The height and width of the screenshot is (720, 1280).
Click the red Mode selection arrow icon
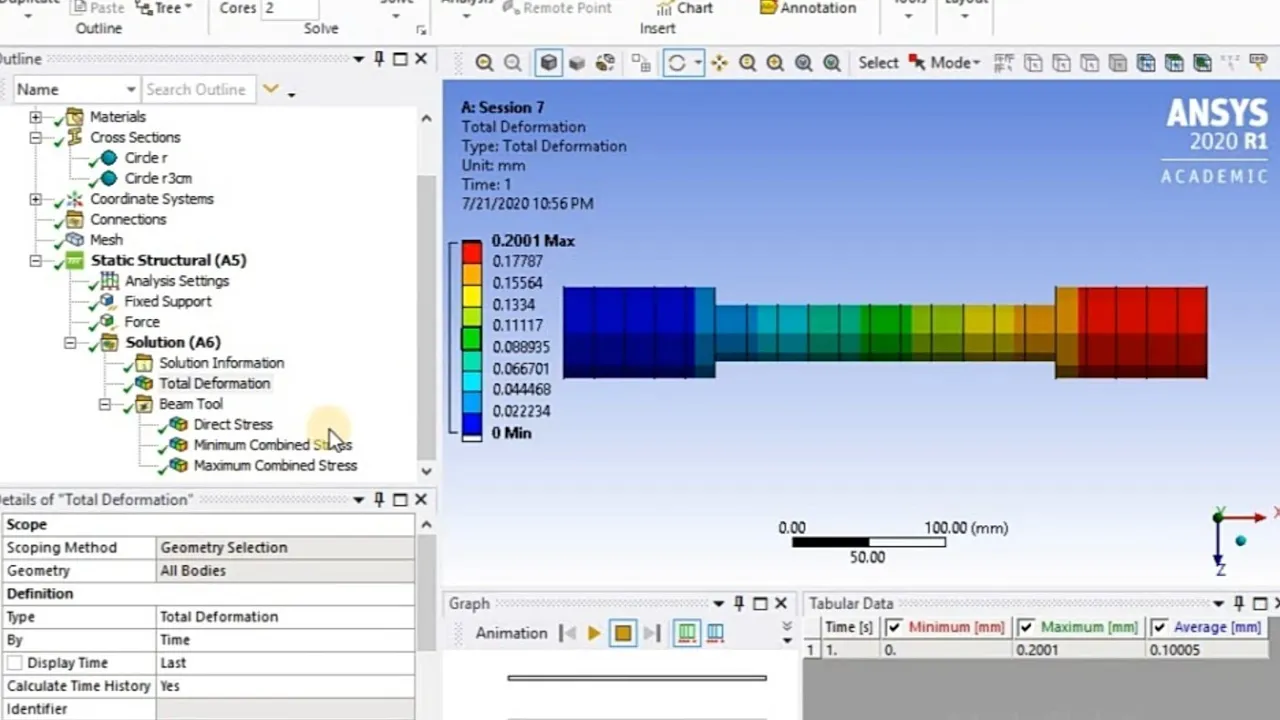click(917, 63)
